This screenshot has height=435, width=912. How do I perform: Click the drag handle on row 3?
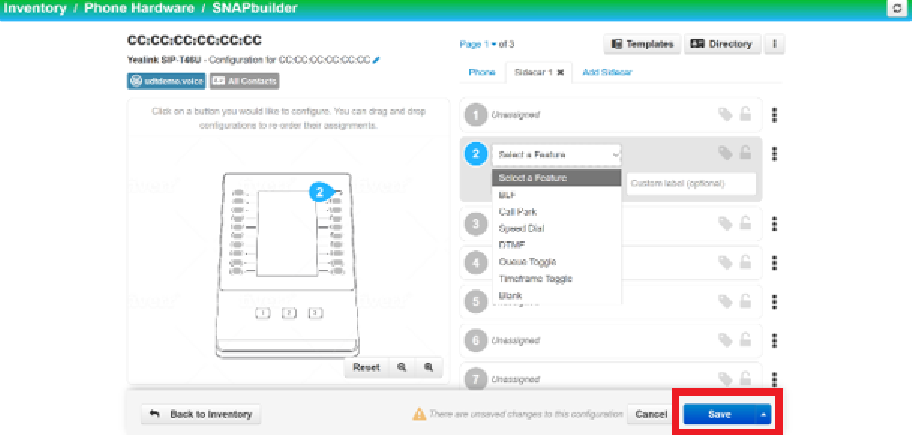[x=774, y=224]
